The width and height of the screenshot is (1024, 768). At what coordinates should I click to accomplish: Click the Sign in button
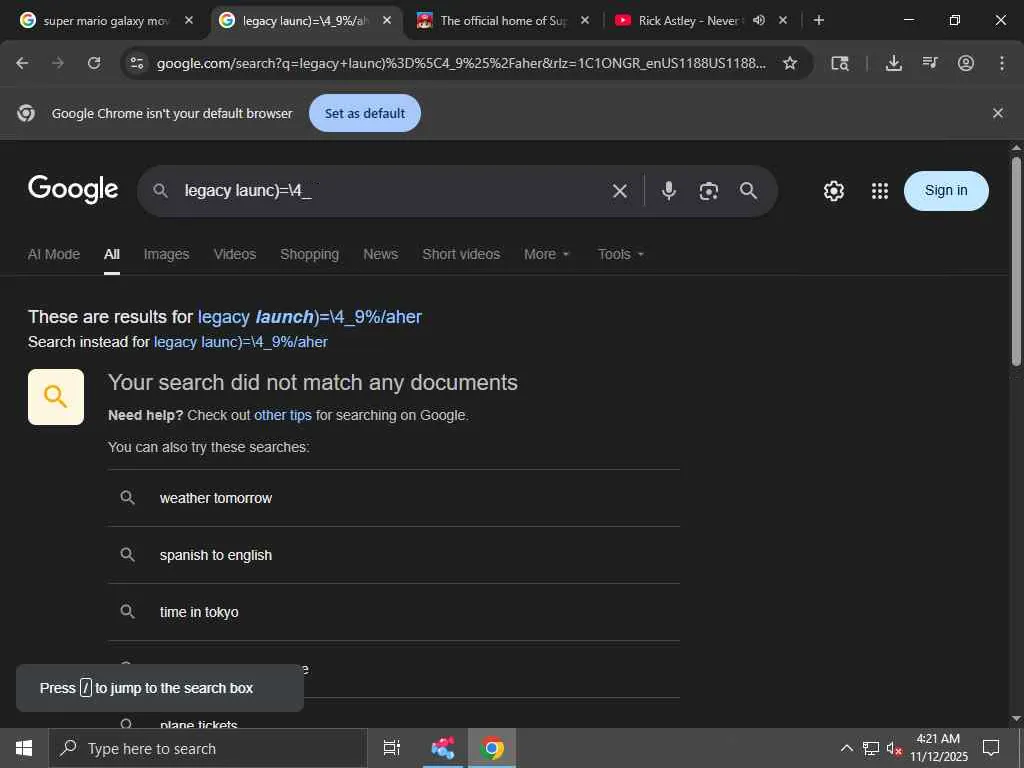coord(946,191)
